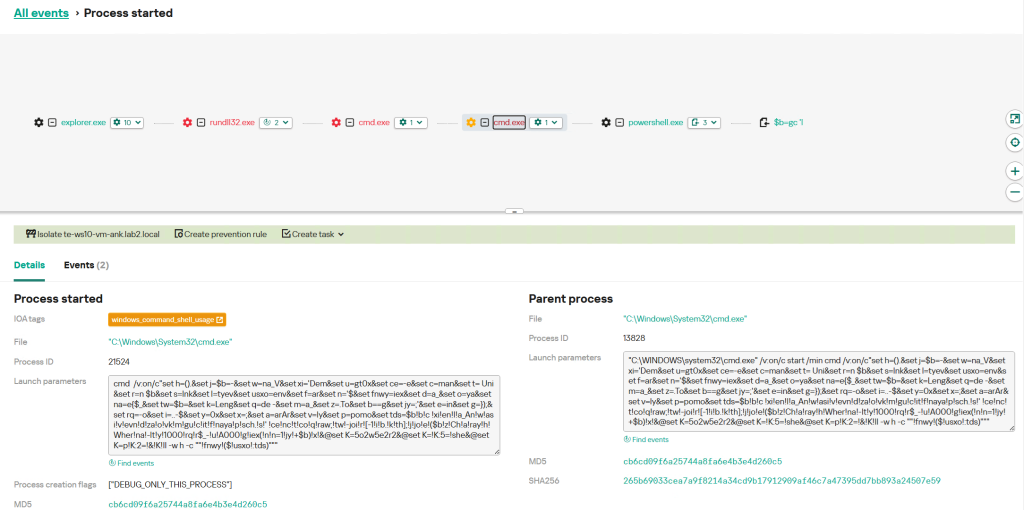Collapse the powershell.exe node
Image resolution: width=1024 pixels, height=510 pixels.
[x=620, y=122]
